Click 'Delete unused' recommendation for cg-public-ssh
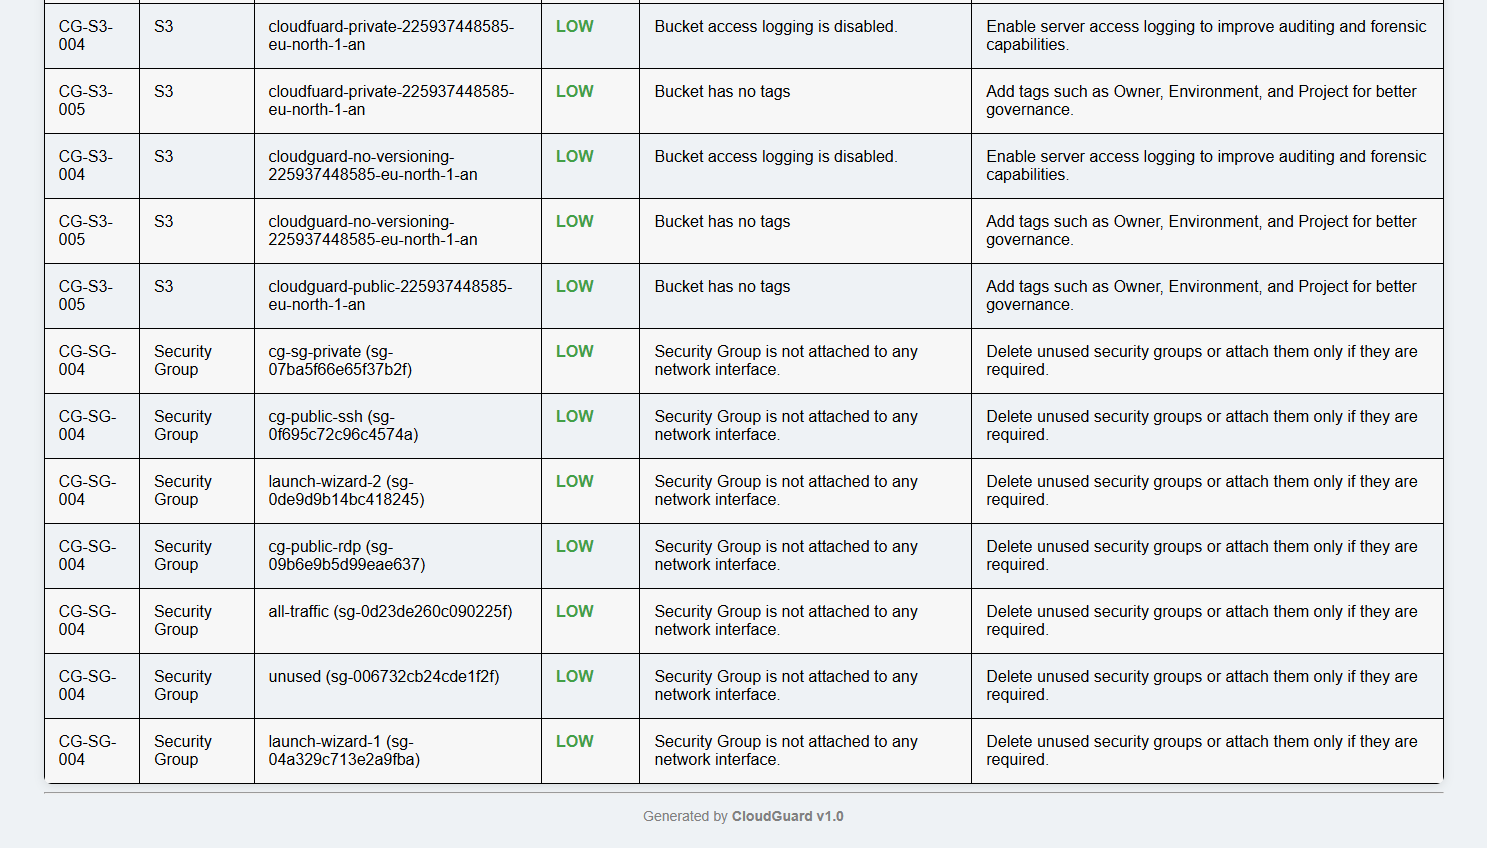 [1202, 425]
